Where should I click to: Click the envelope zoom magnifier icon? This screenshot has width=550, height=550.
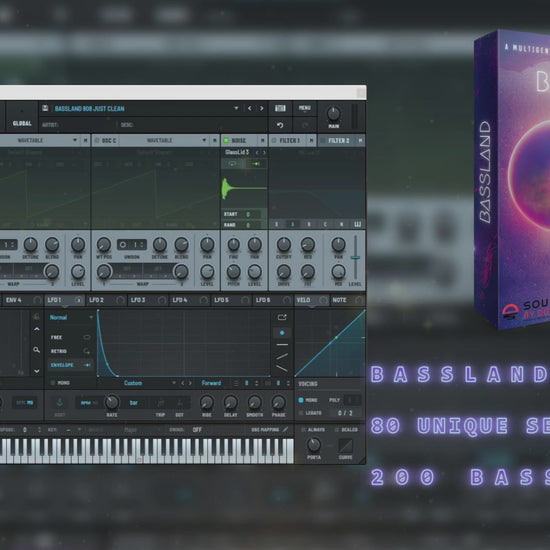point(36,350)
